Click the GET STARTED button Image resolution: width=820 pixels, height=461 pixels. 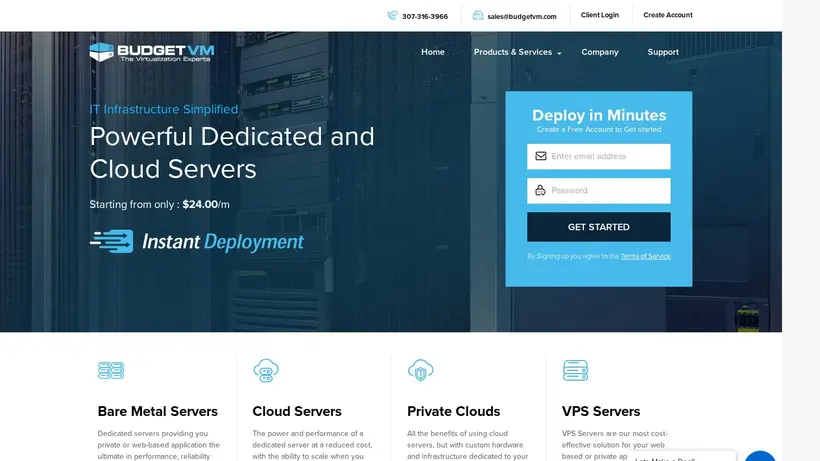point(599,227)
